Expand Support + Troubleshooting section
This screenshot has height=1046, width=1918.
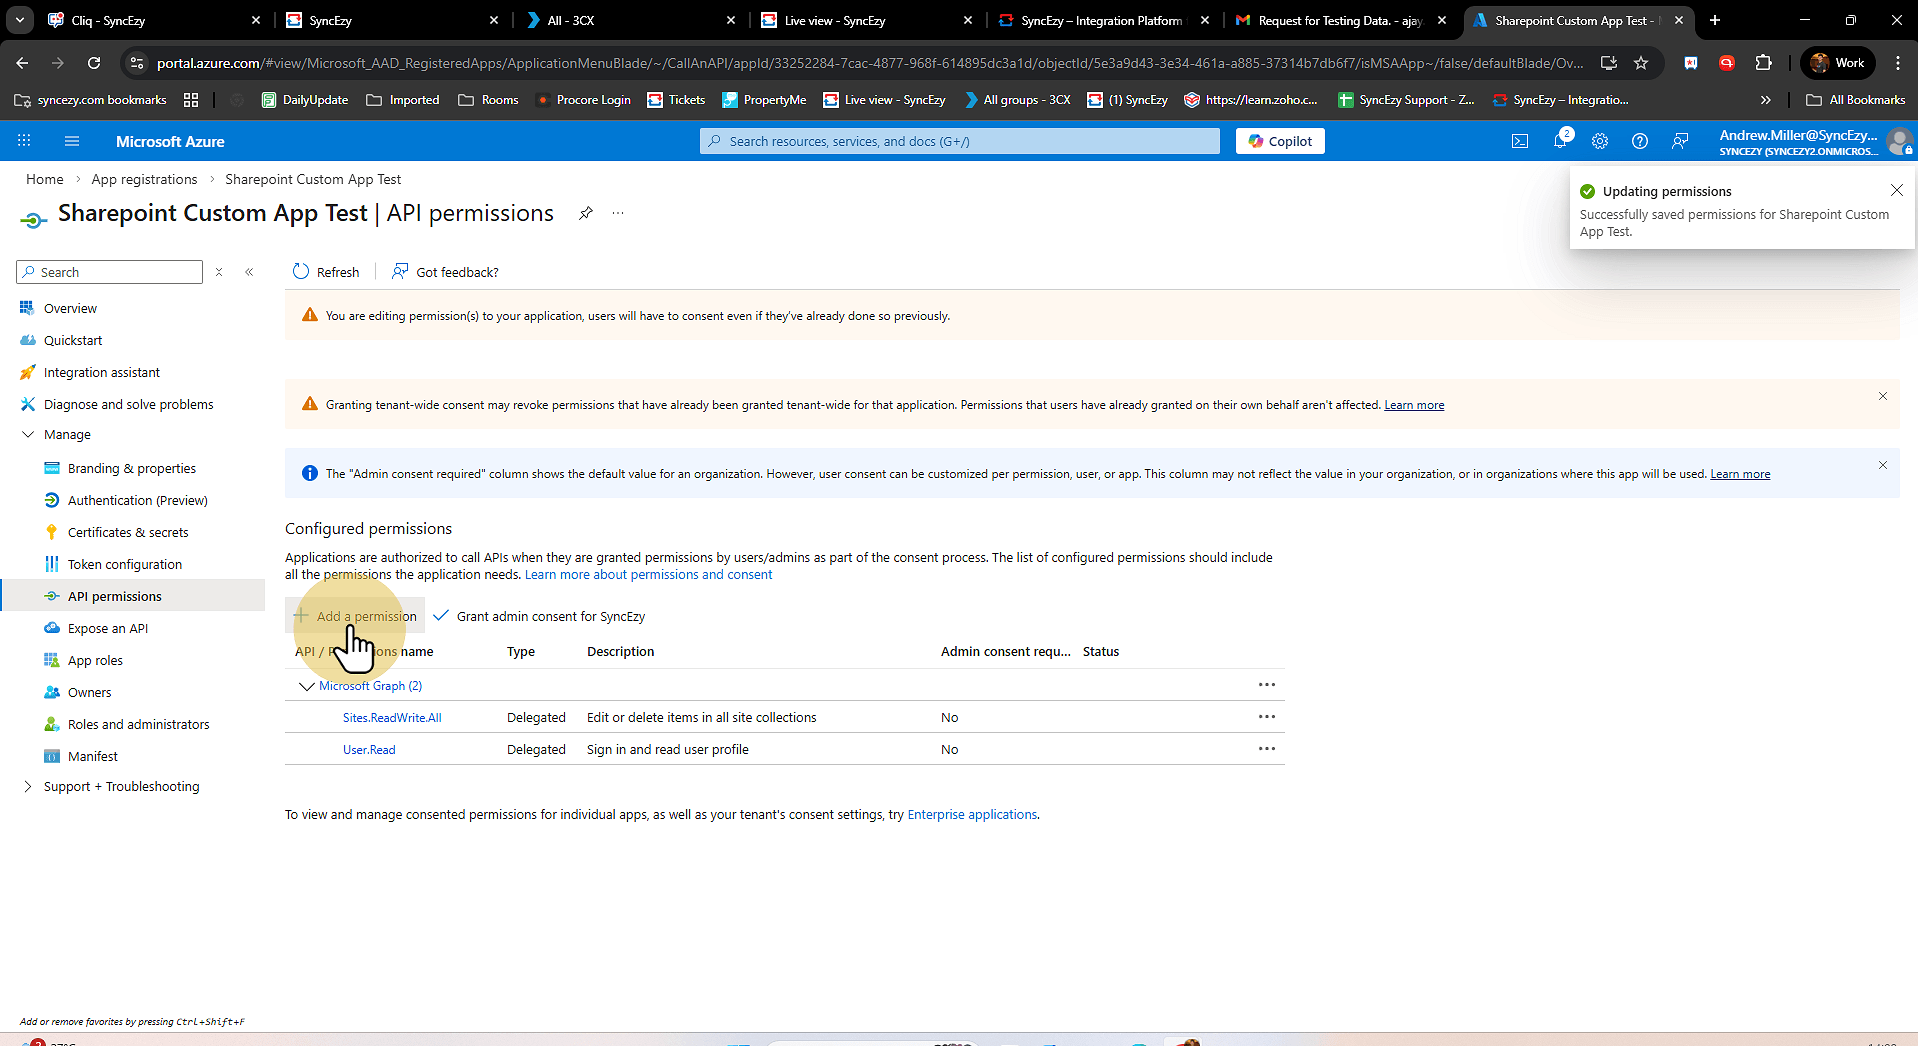tap(28, 787)
